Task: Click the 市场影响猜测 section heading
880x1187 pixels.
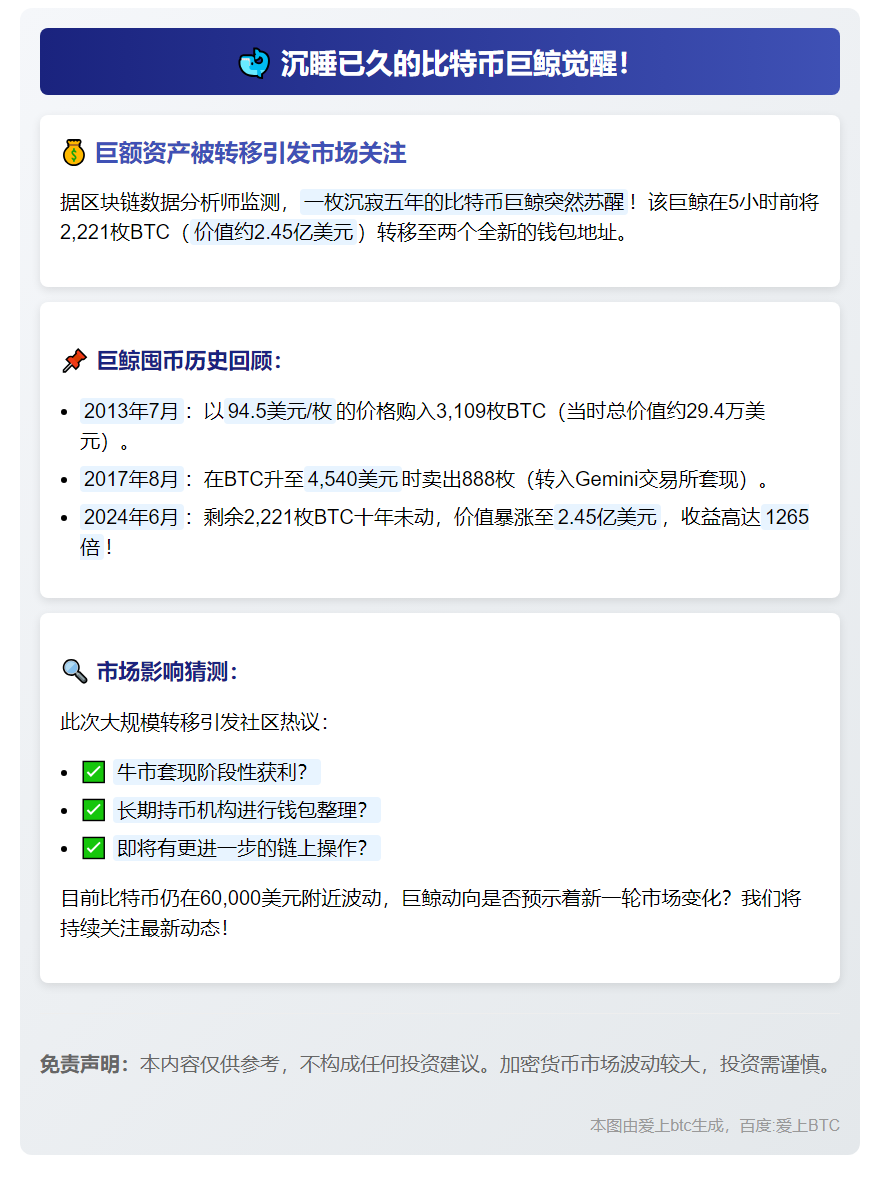Action: [166, 671]
